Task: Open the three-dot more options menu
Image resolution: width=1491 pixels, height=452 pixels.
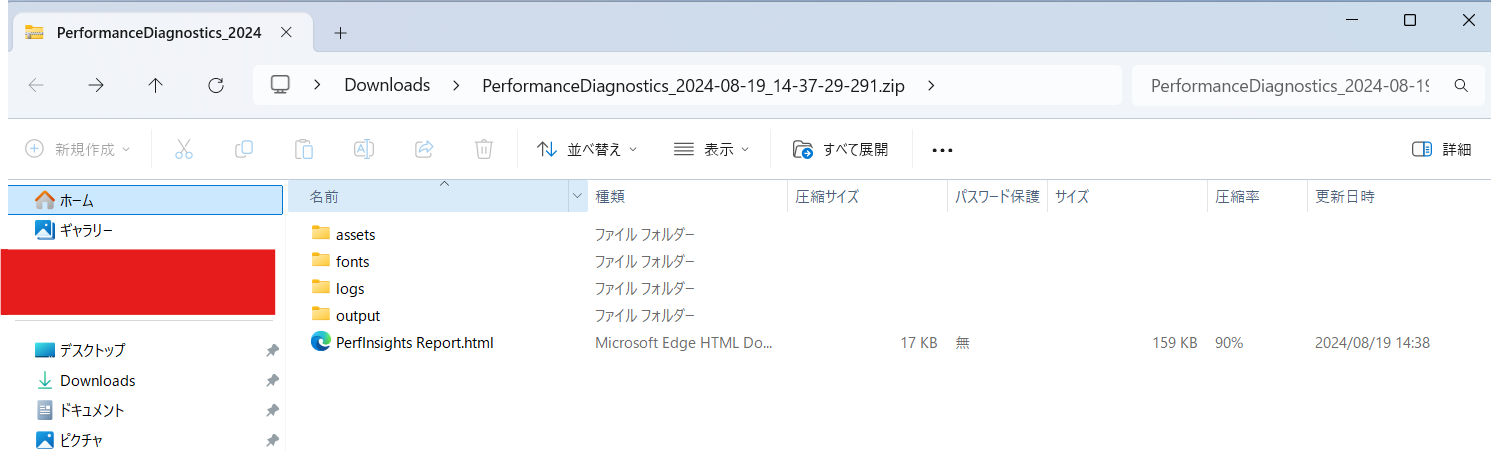Action: [942, 150]
